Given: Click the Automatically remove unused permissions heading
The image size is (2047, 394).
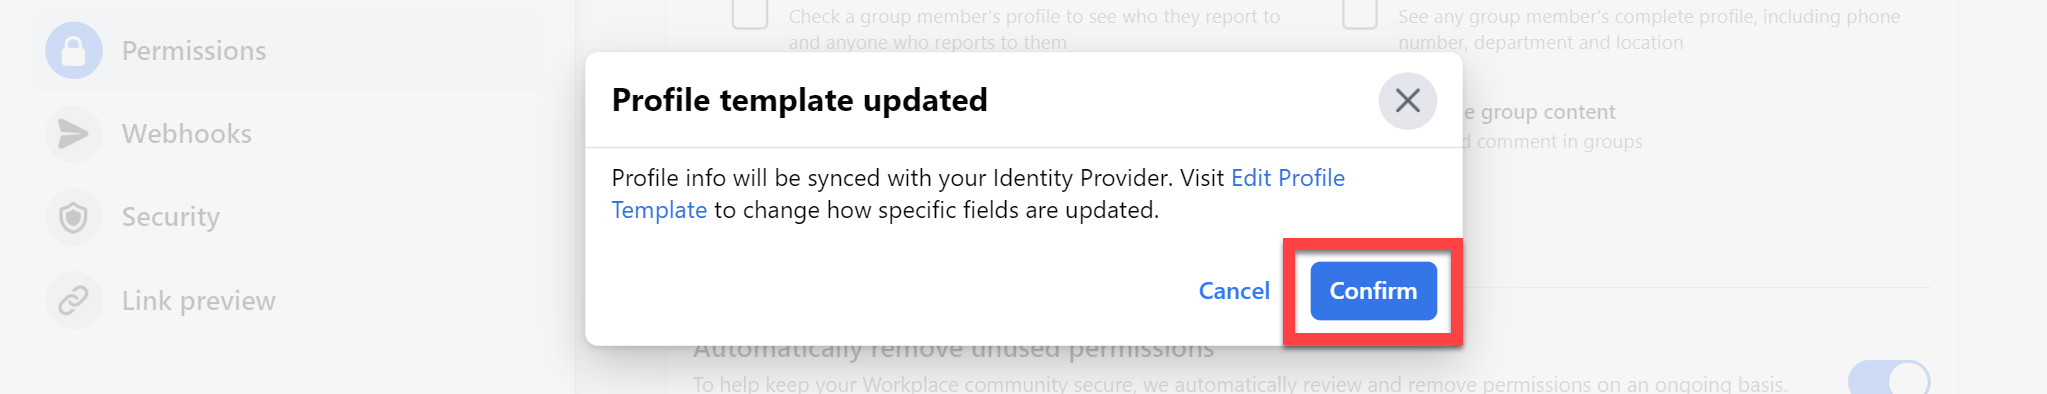Looking at the screenshot, I should point(954,350).
